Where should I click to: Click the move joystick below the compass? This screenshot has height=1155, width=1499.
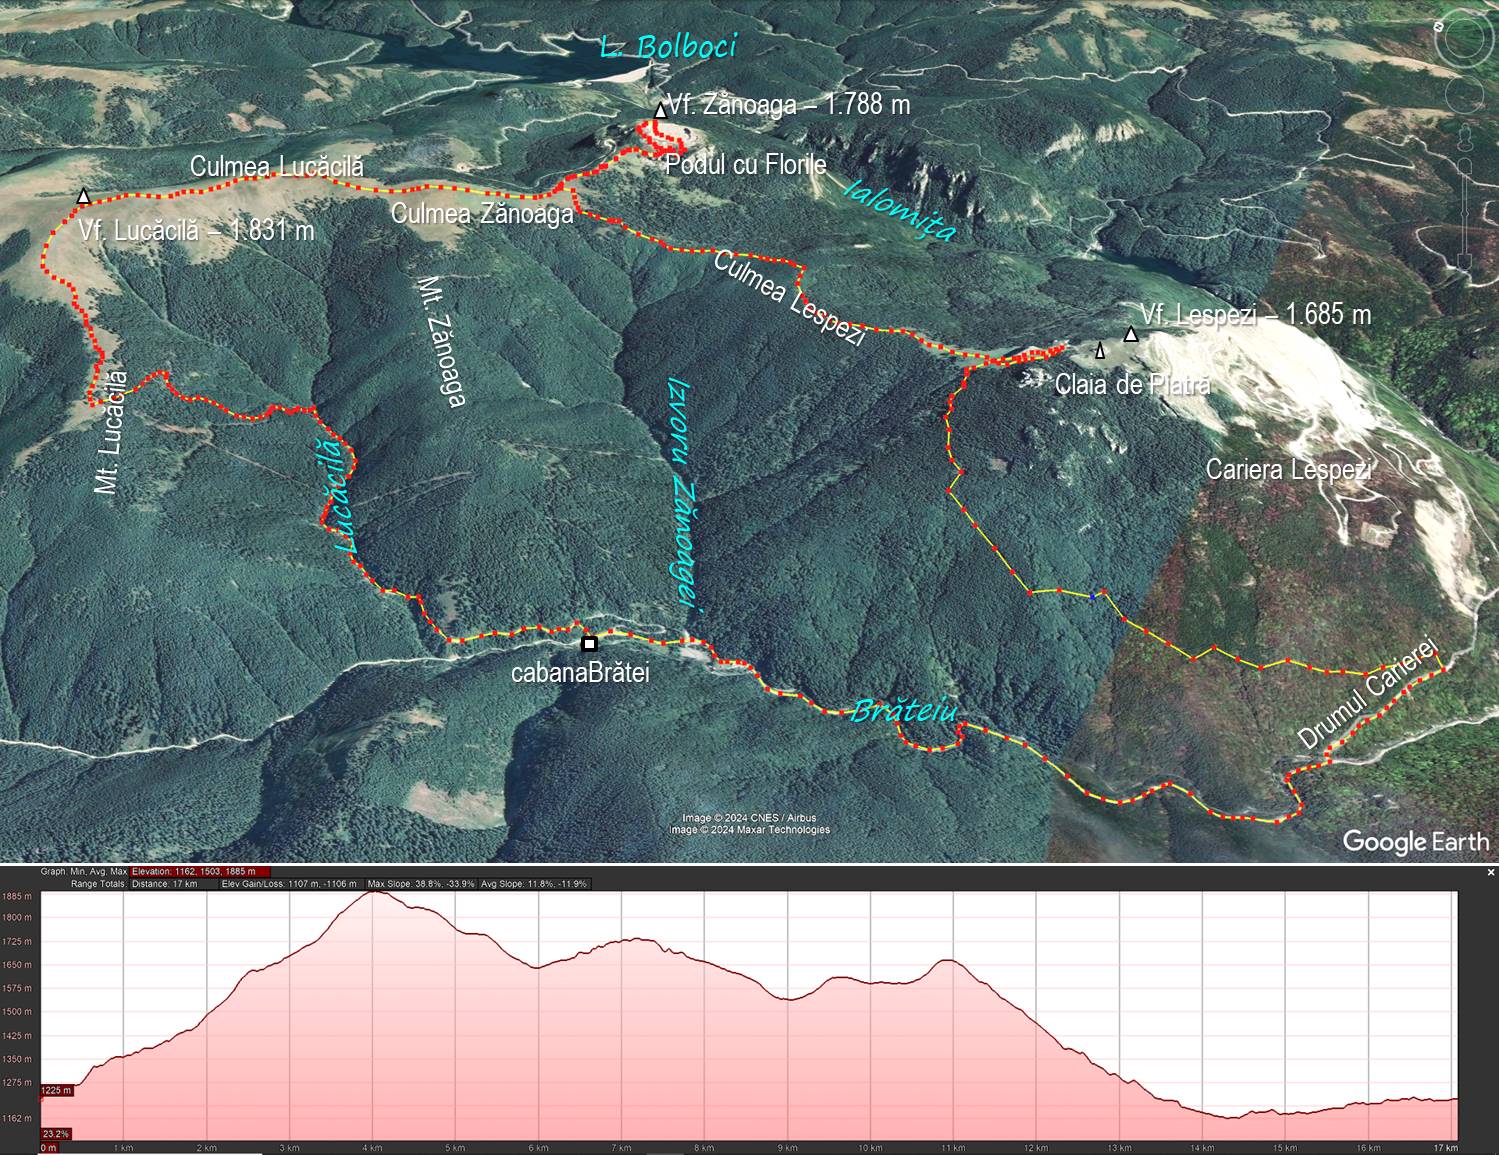tap(1466, 94)
